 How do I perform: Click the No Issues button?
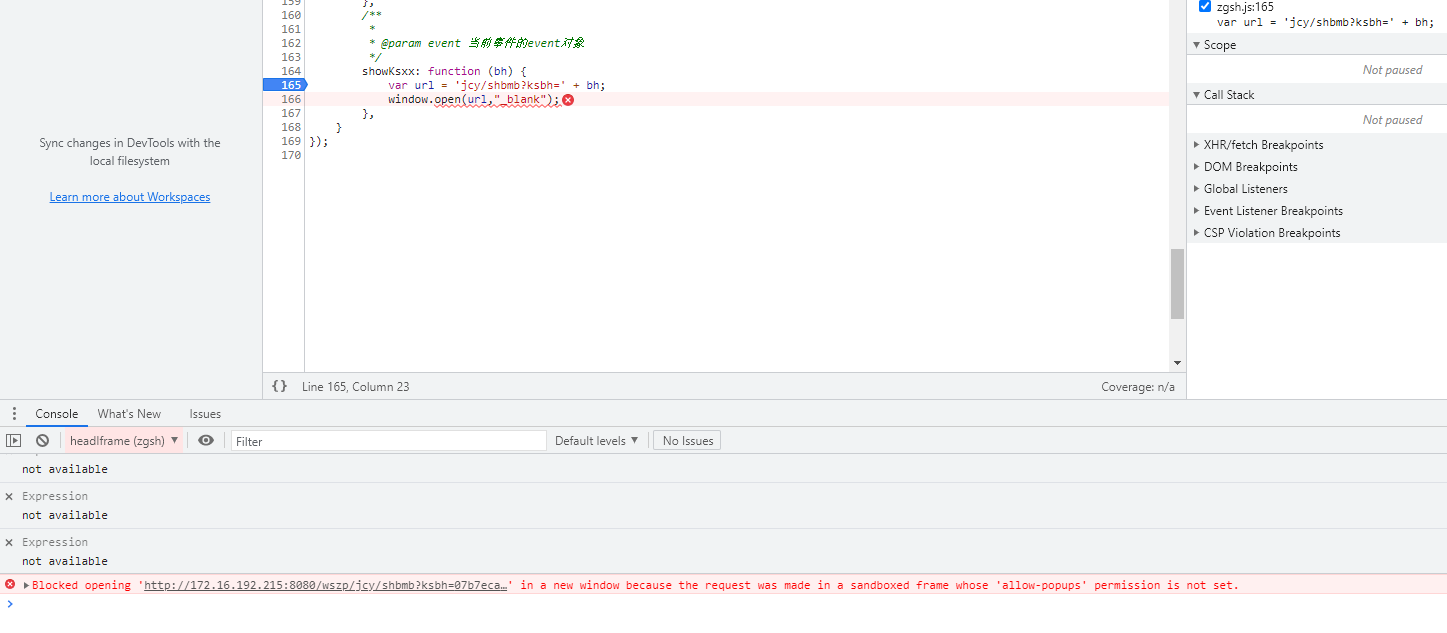pyautogui.click(x=686, y=440)
